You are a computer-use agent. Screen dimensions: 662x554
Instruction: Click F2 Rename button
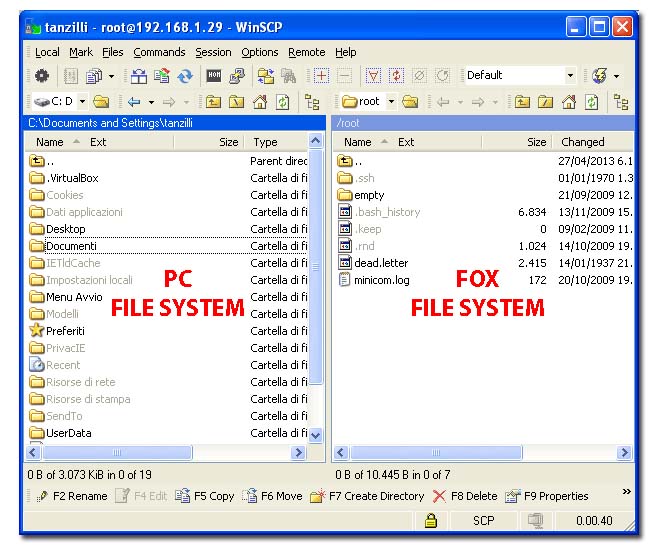click(72, 496)
